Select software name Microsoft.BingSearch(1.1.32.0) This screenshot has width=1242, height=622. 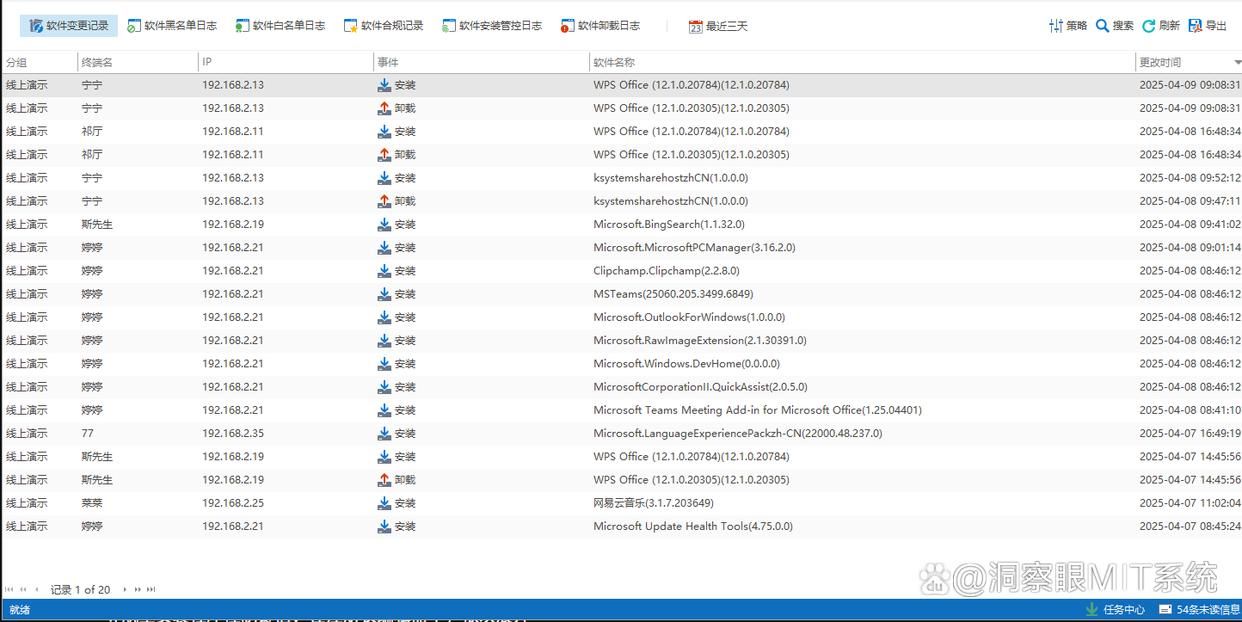(669, 225)
